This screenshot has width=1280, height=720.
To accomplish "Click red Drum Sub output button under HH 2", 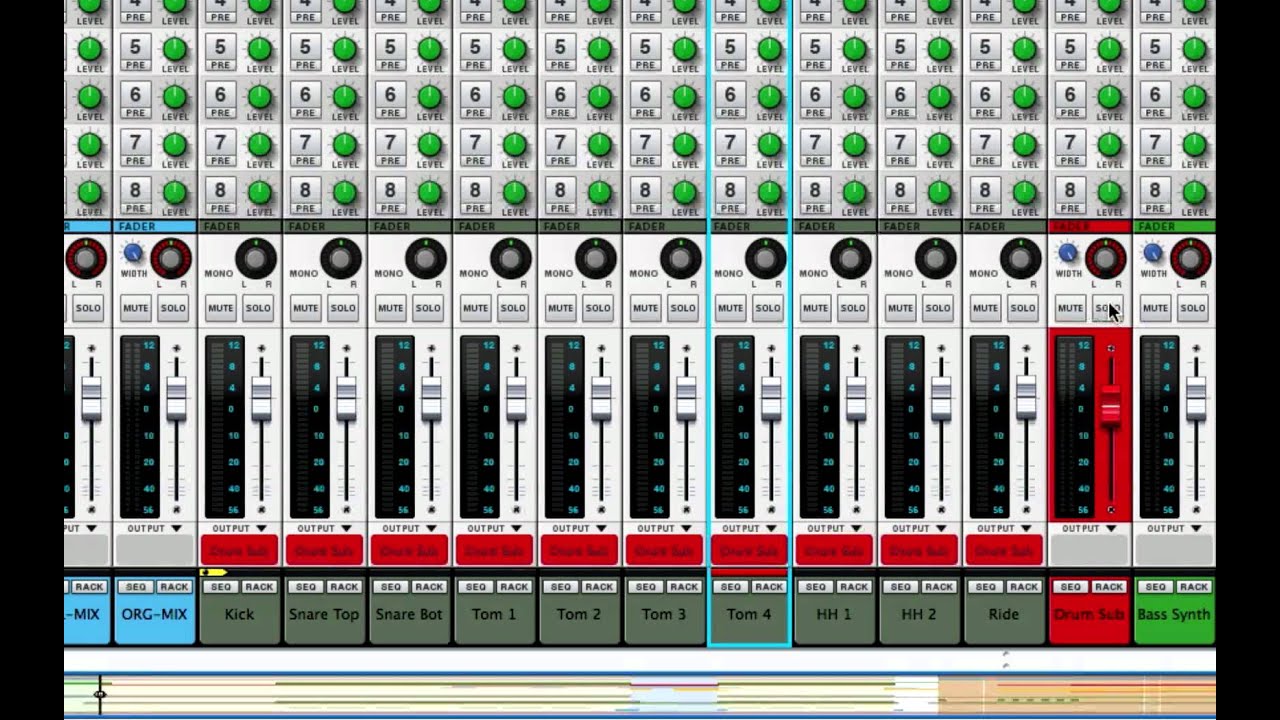I will [920, 550].
